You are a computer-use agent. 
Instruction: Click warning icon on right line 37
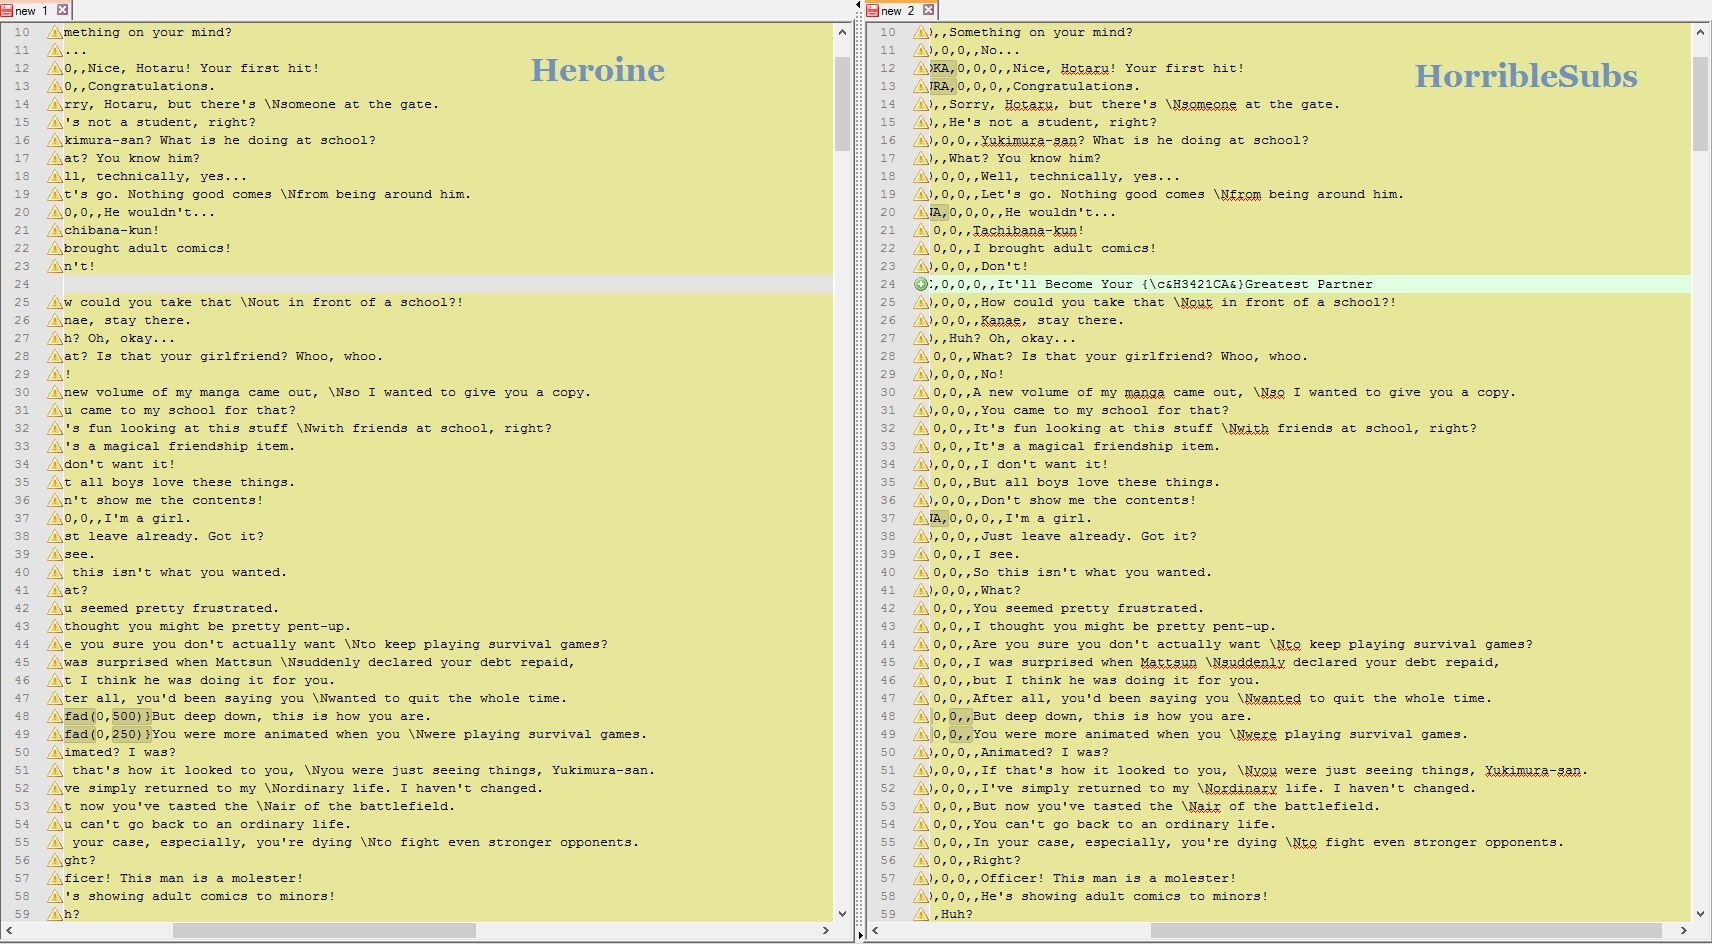pos(921,519)
